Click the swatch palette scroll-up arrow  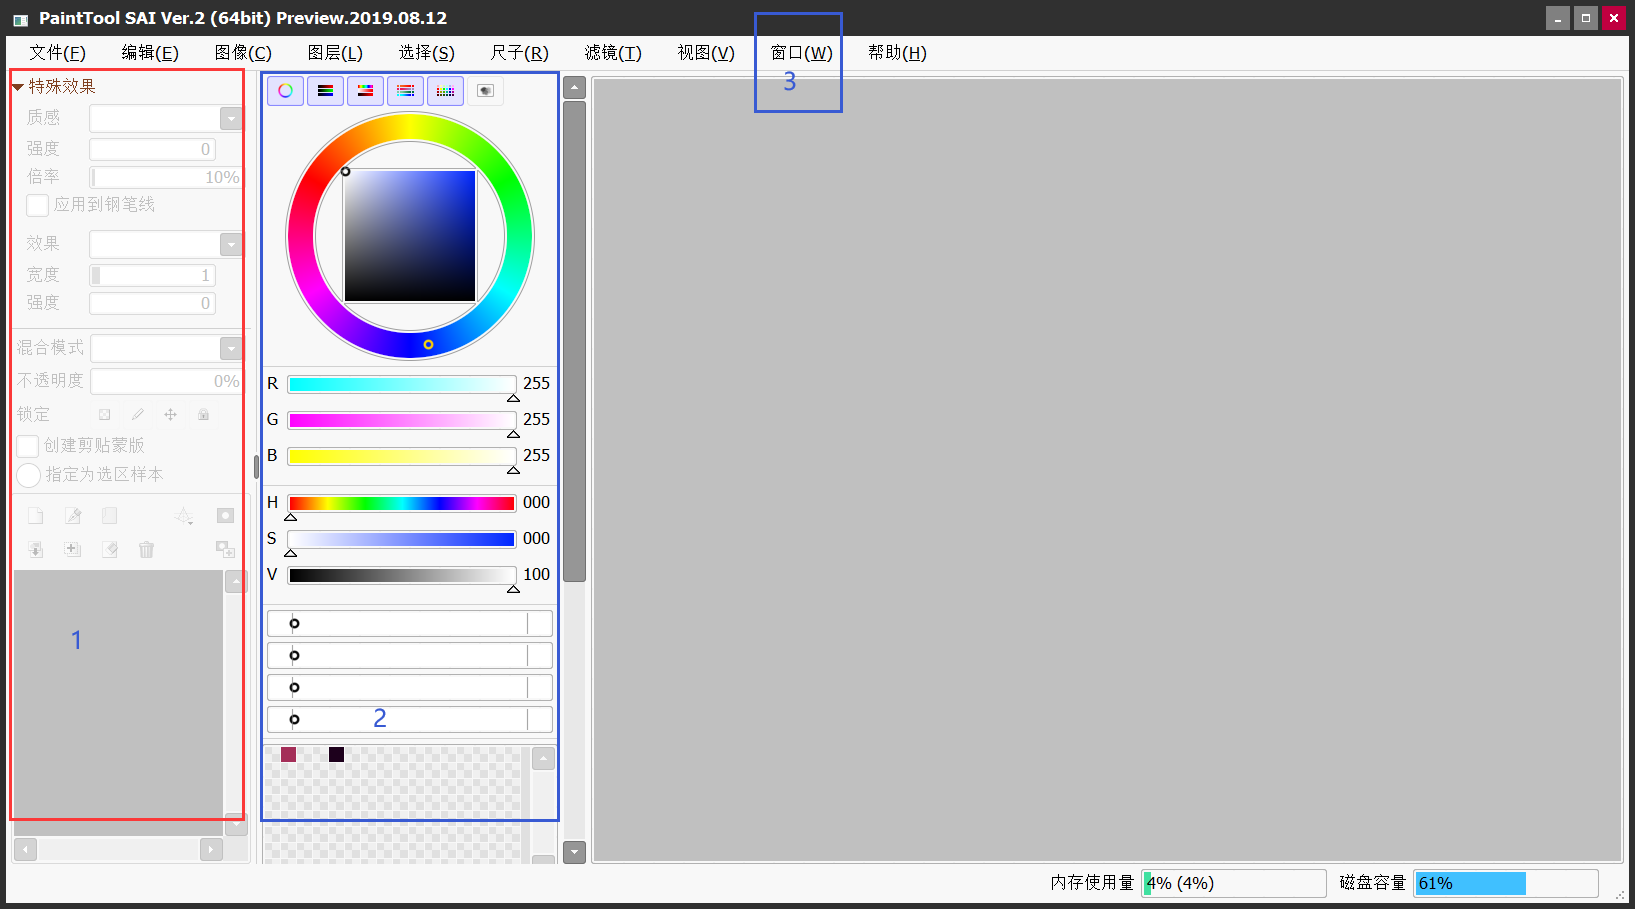(543, 758)
